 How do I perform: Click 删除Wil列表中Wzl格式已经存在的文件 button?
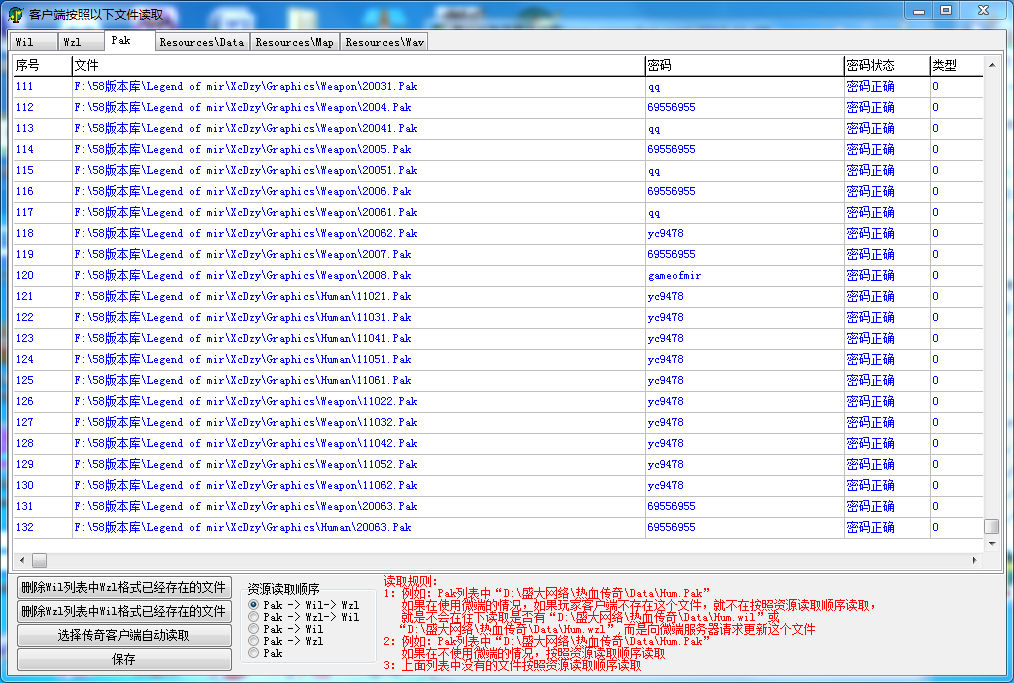(124, 587)
